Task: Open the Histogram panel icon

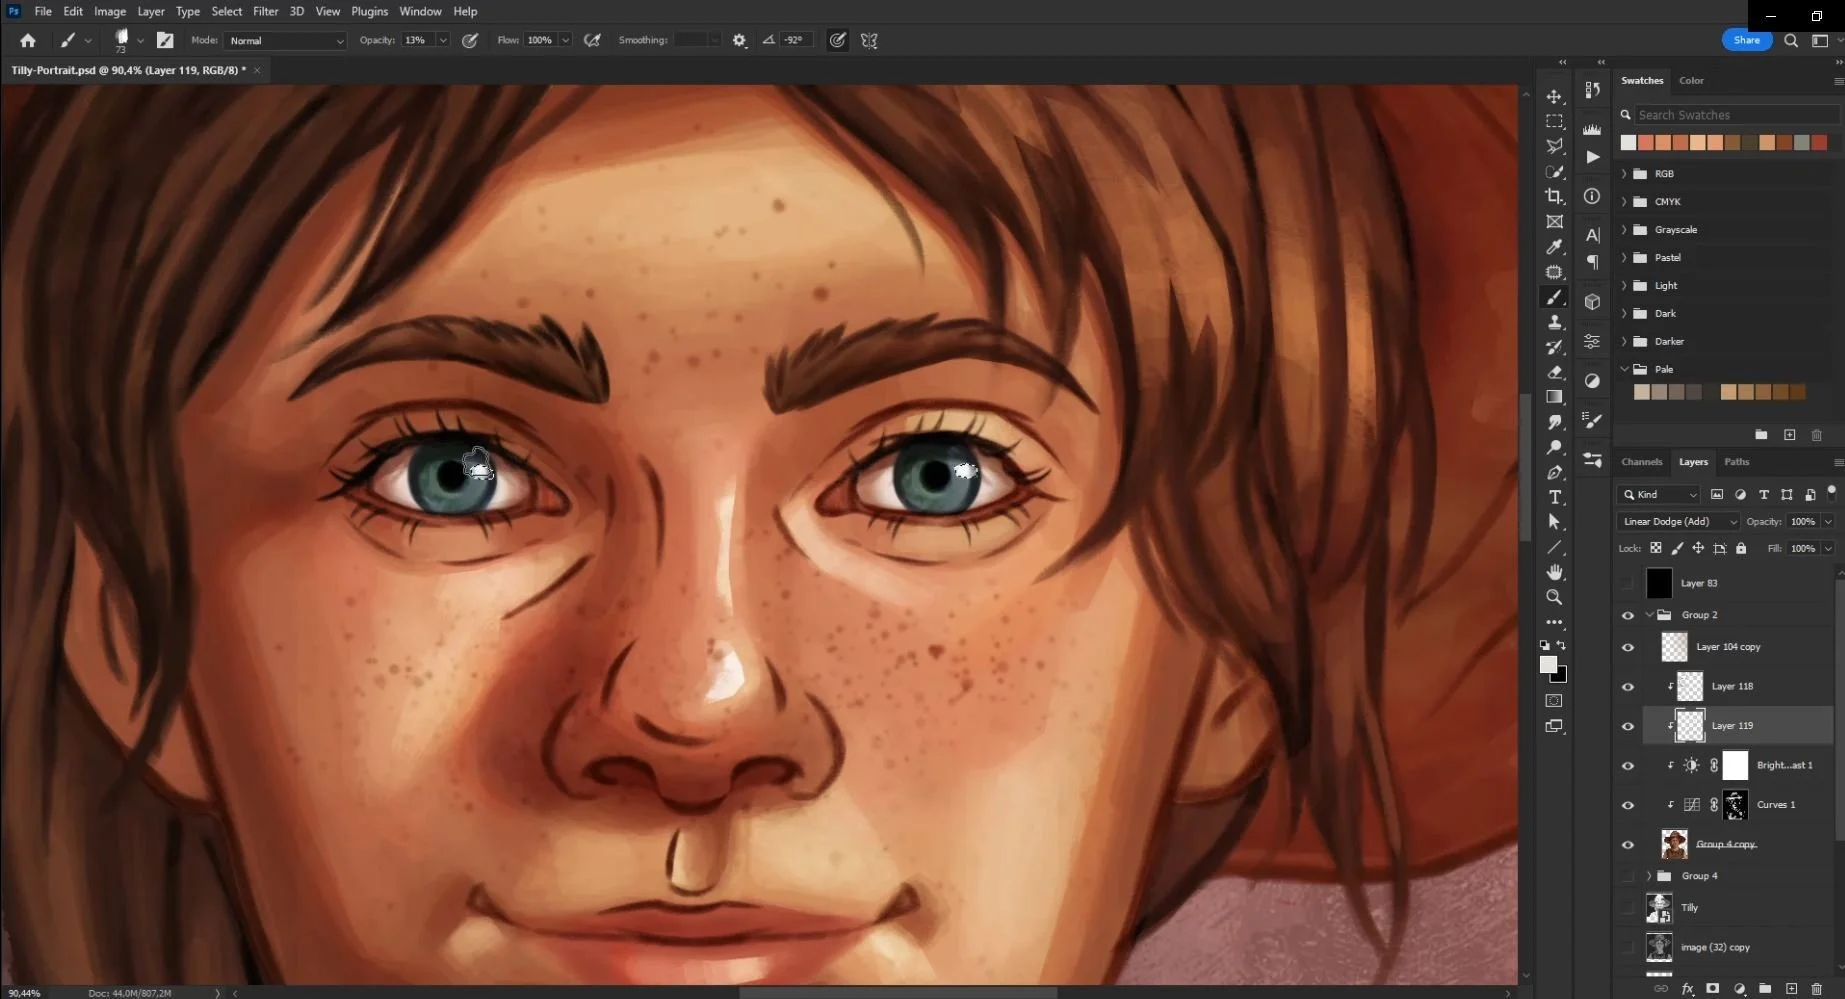Action: click(1592, 129)
